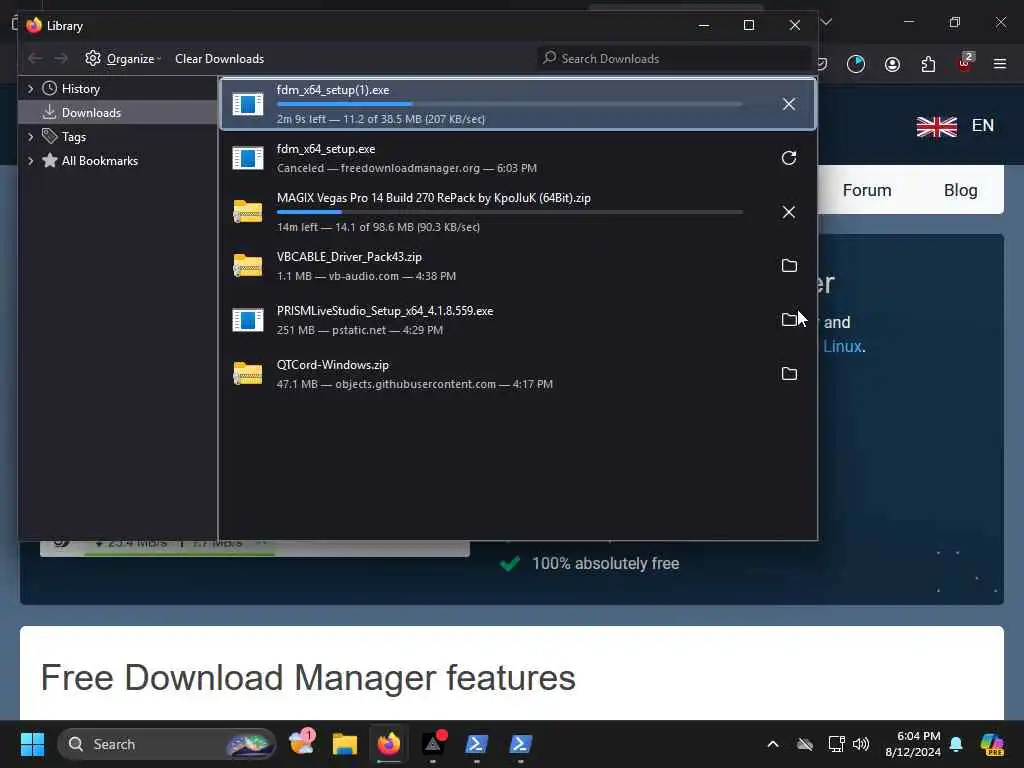Image resolution: width=1024 pixels, height=768 pixels.
Task: Open the triangle app with red badge on taskbar
Action: pos(433,744)
